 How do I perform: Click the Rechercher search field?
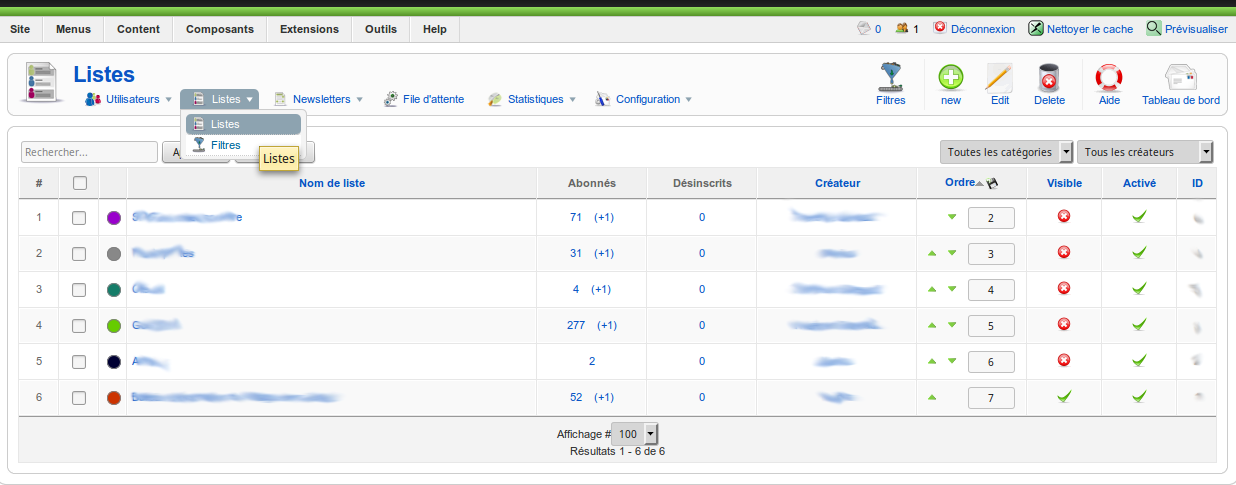(x=89, y=152)
